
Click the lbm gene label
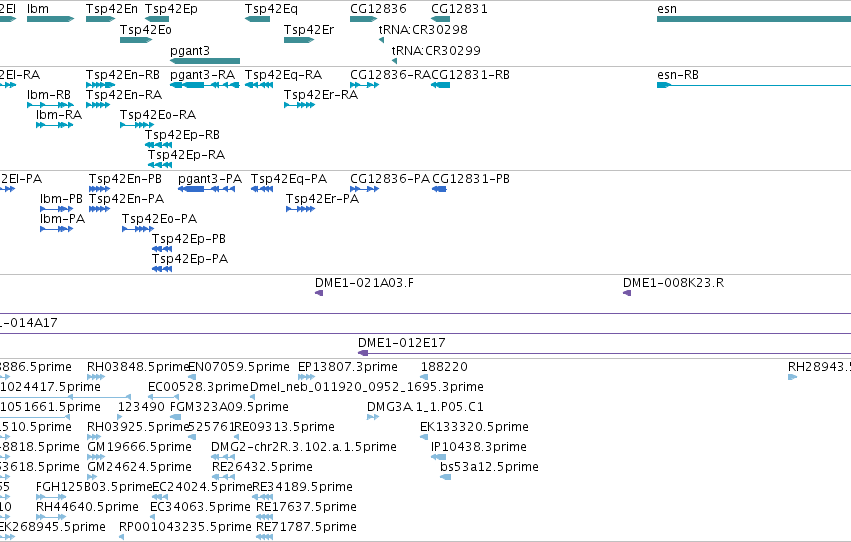[x=37, y=9]
